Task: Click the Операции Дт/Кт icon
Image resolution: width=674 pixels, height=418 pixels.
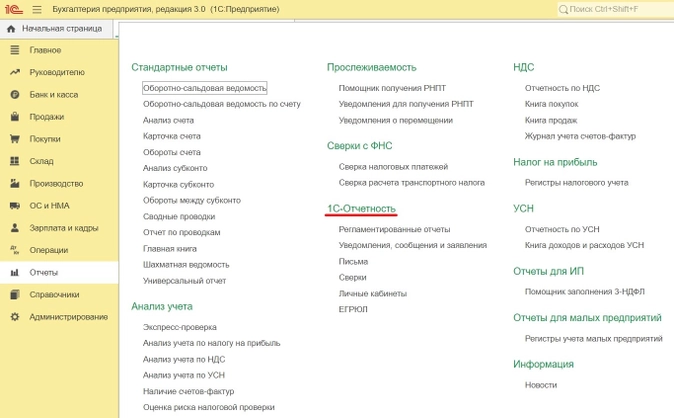Action: click(x=15, y=250)
